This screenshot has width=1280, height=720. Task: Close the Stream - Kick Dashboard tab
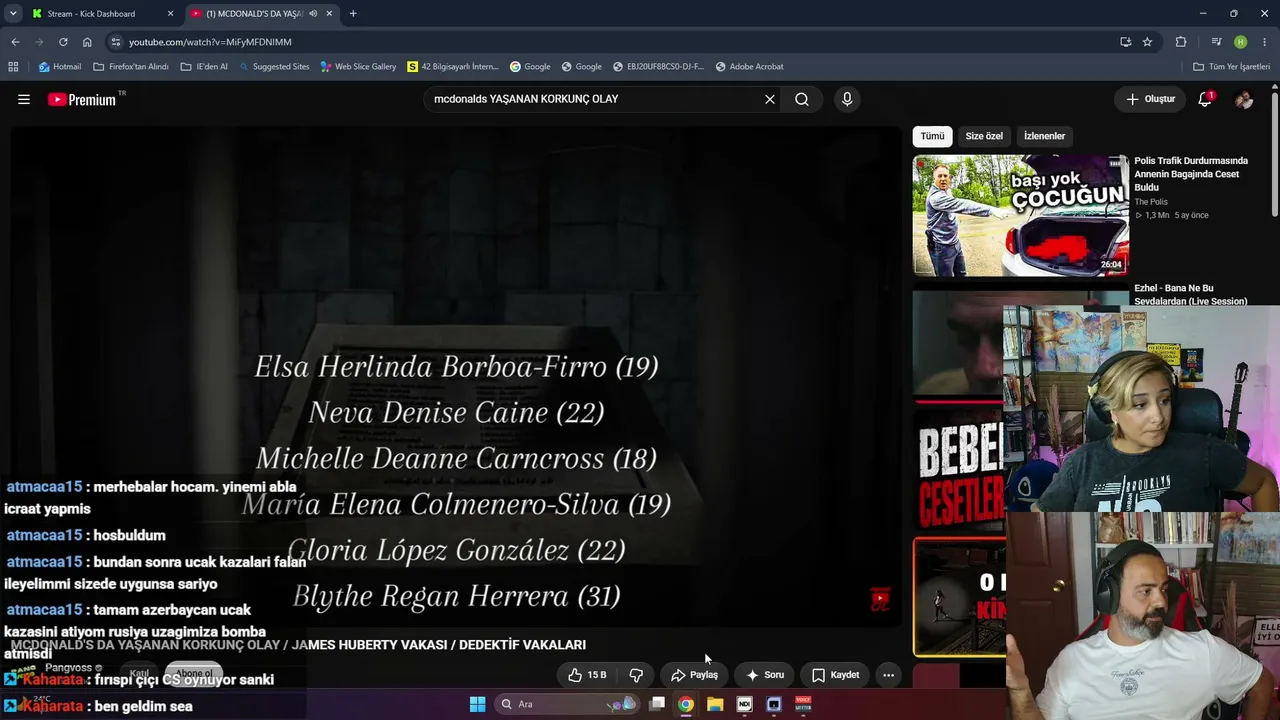pyautogui.click(x=170, y=14)
